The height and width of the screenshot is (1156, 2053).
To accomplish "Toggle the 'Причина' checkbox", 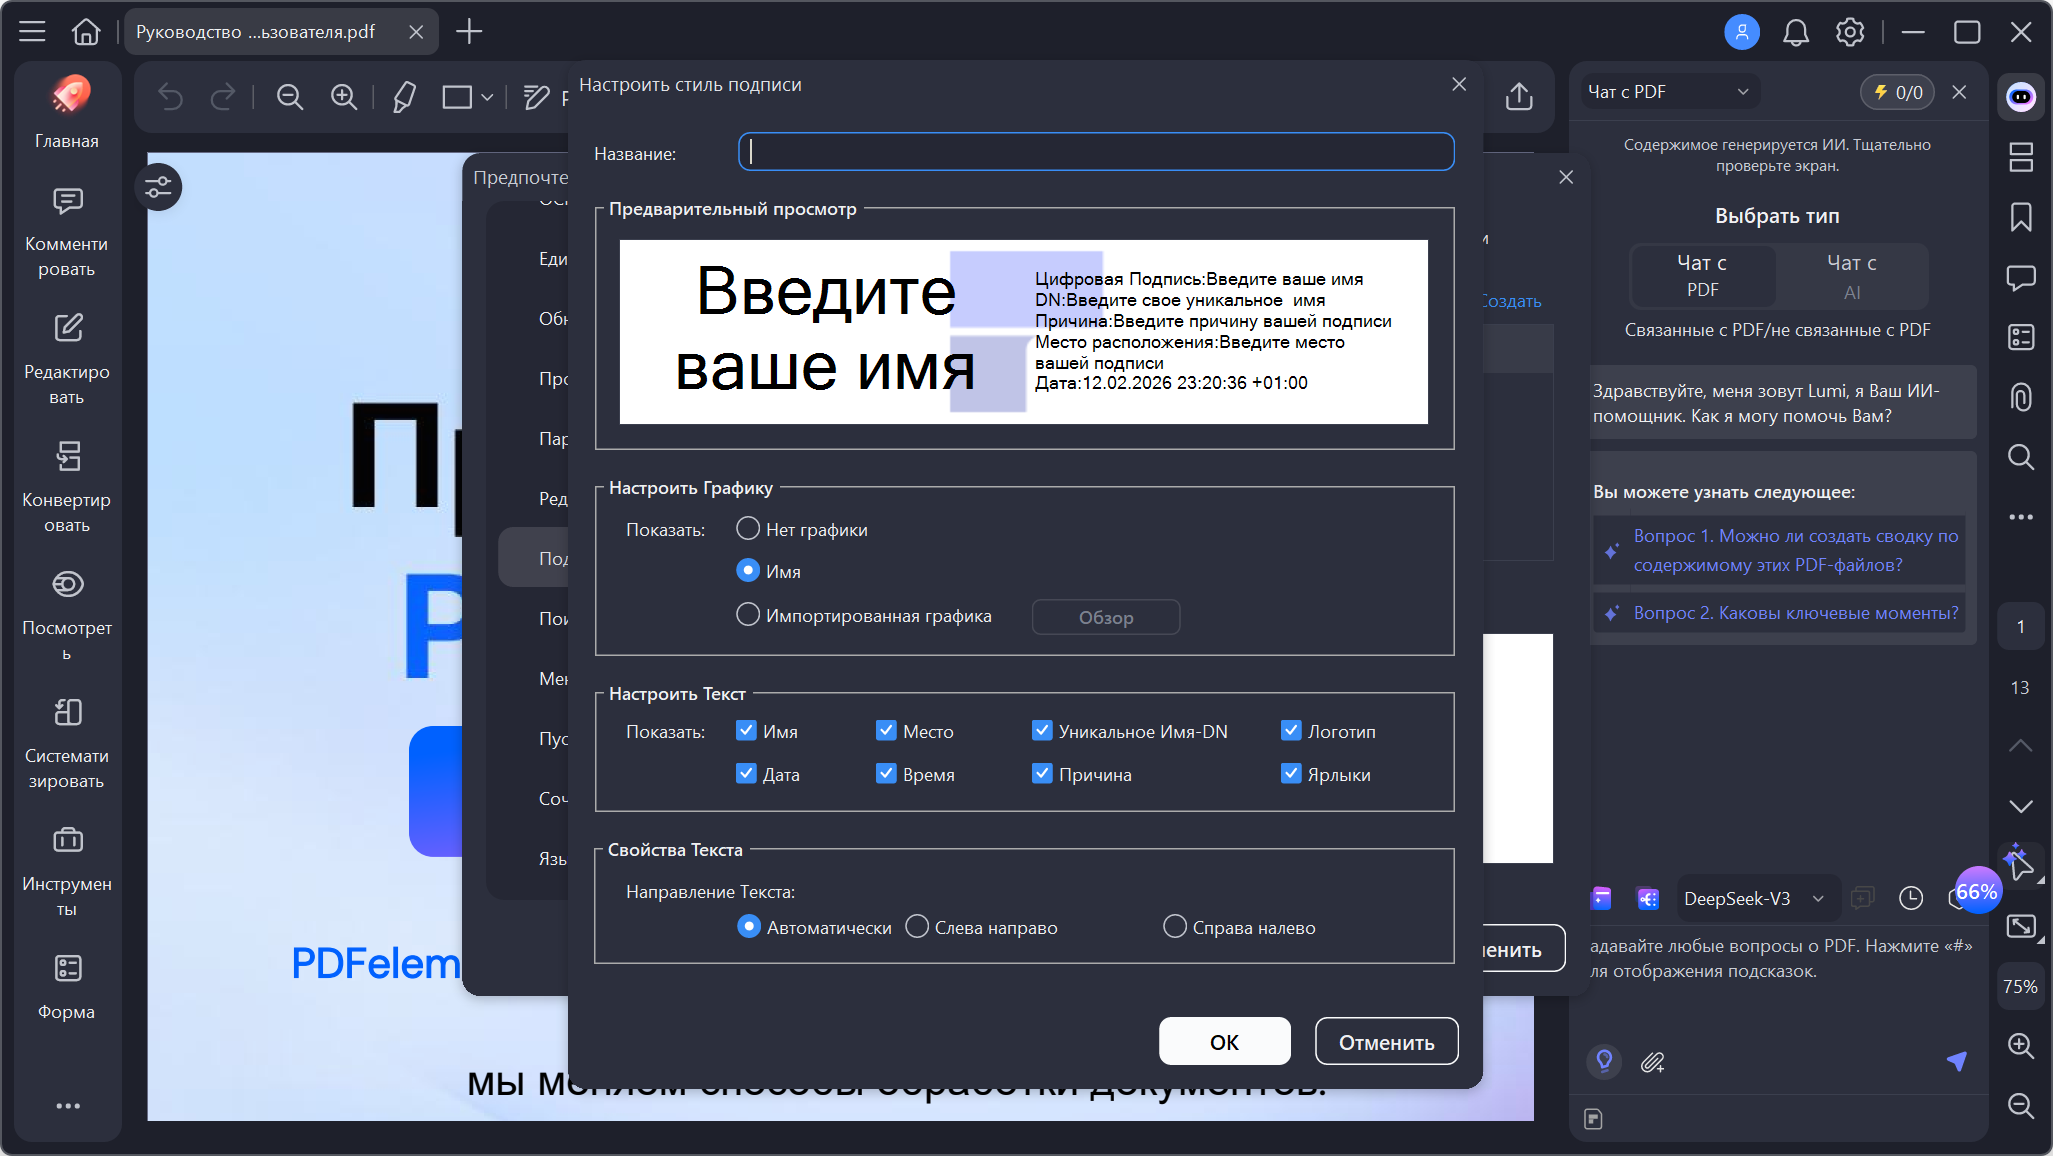I will [1042, 774].
